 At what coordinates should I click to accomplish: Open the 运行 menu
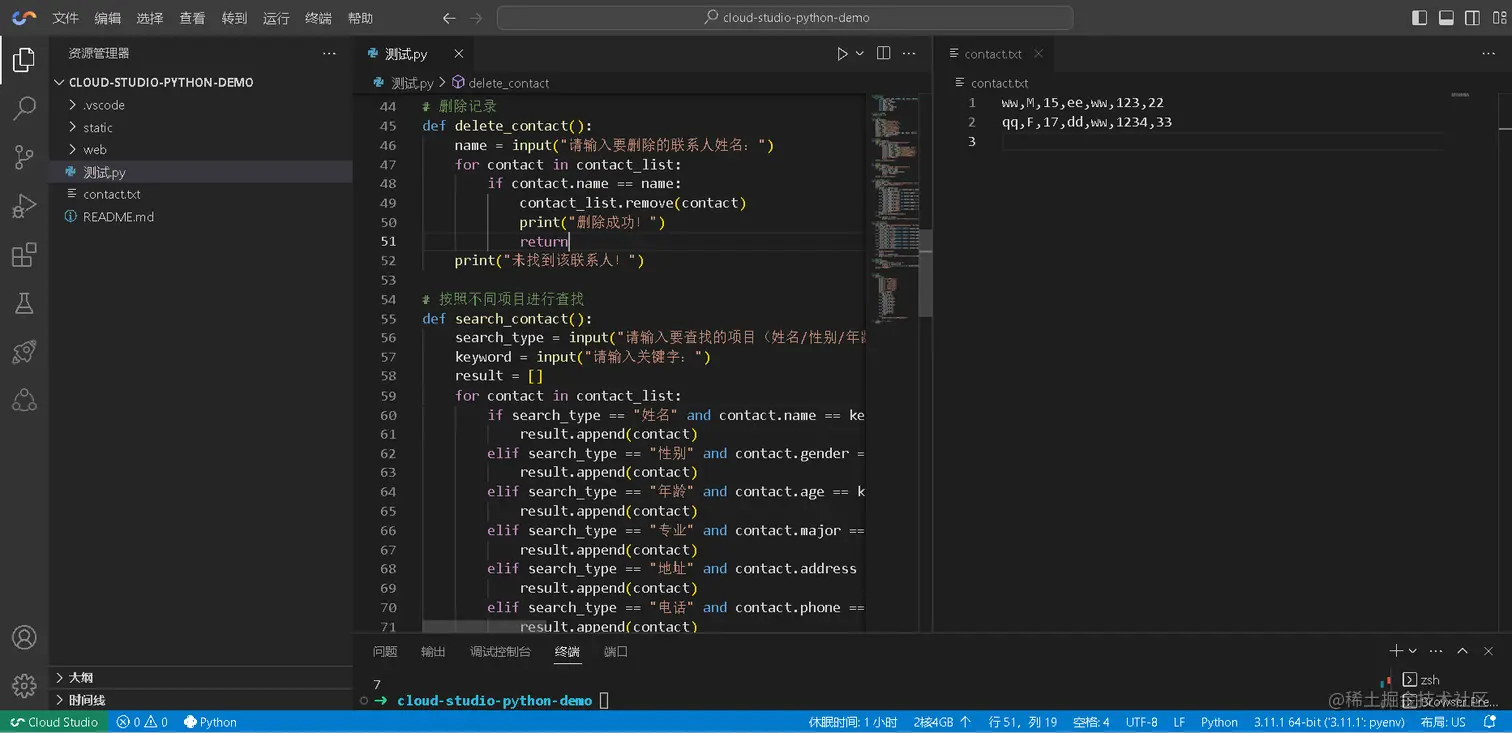click(276, 18)
